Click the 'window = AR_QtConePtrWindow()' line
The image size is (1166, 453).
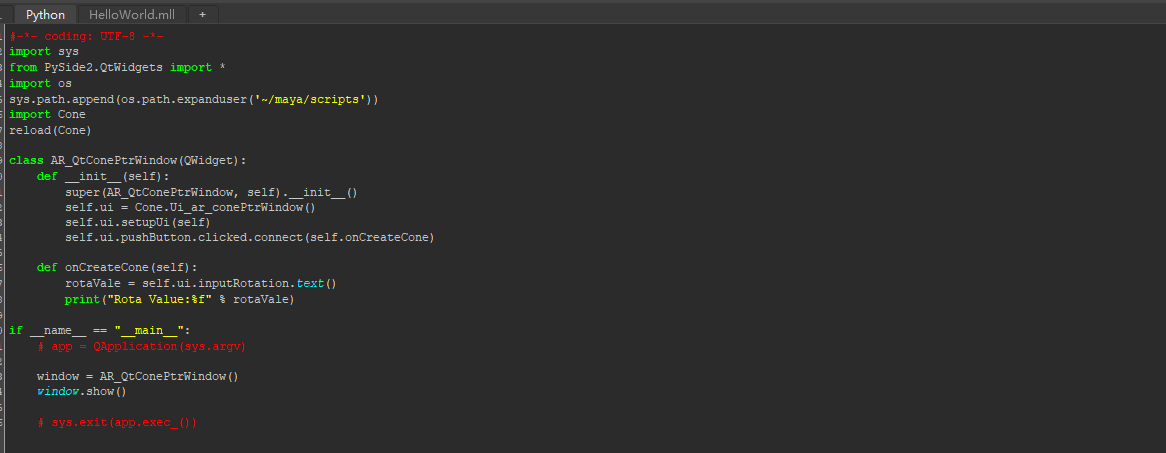click(x=138, y=376)
